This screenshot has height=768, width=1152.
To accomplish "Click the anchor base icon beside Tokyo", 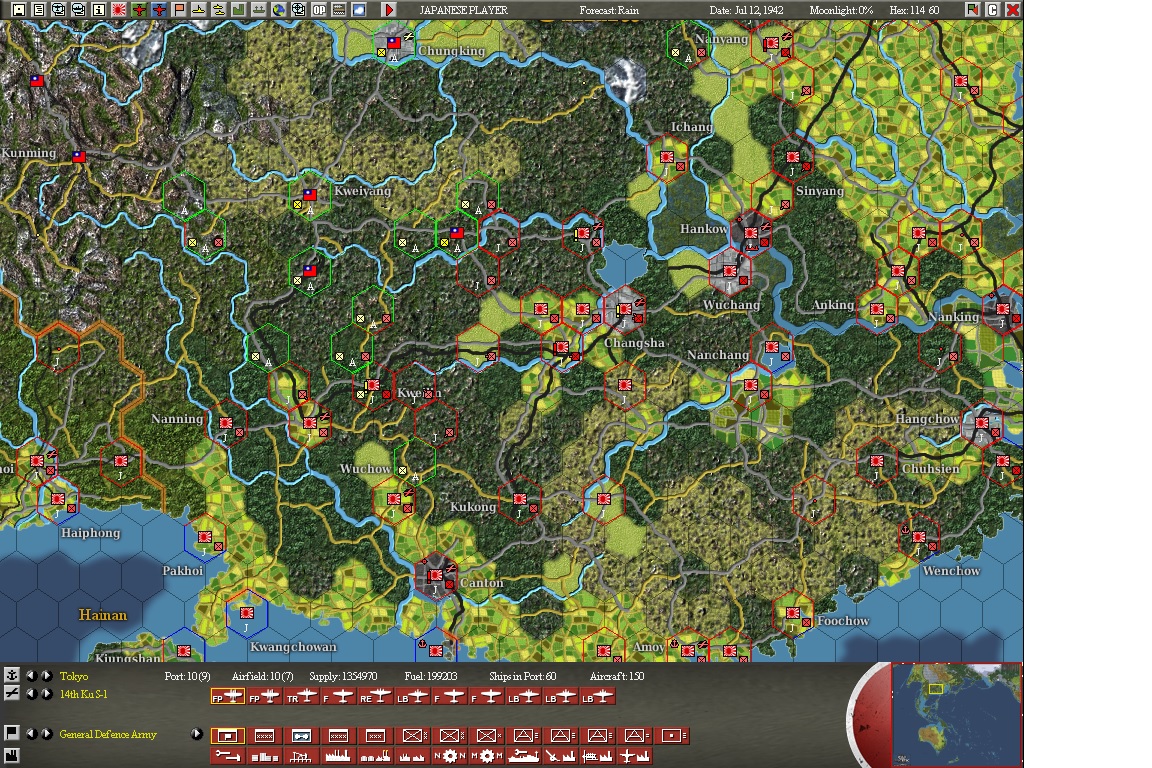I will pyautogui.click(x=12, y=675).
